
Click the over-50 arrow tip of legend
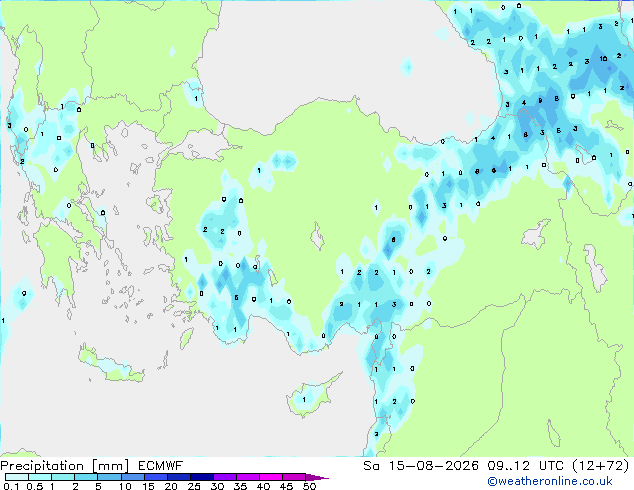317,477
